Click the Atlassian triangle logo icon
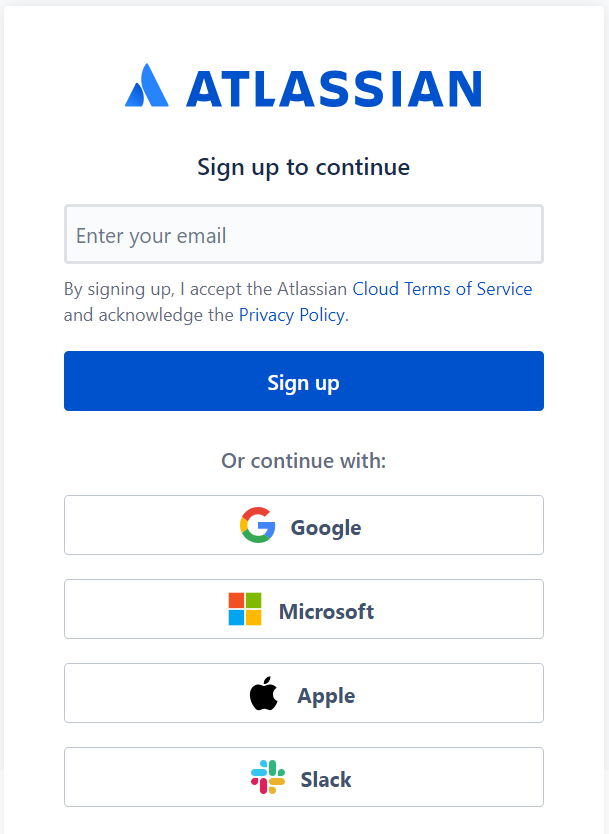This screenshot has height=834, width=609. 146,87
